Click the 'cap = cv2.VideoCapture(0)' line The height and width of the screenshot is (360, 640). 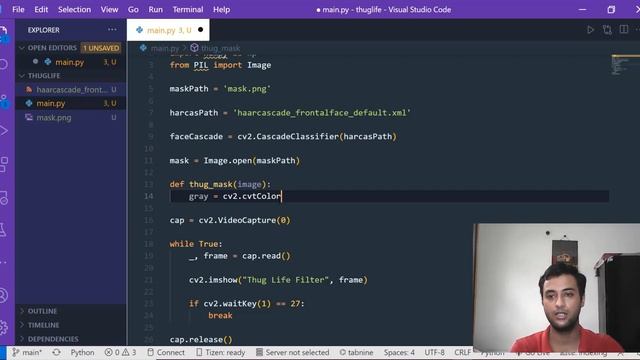(x=230, y=220)
